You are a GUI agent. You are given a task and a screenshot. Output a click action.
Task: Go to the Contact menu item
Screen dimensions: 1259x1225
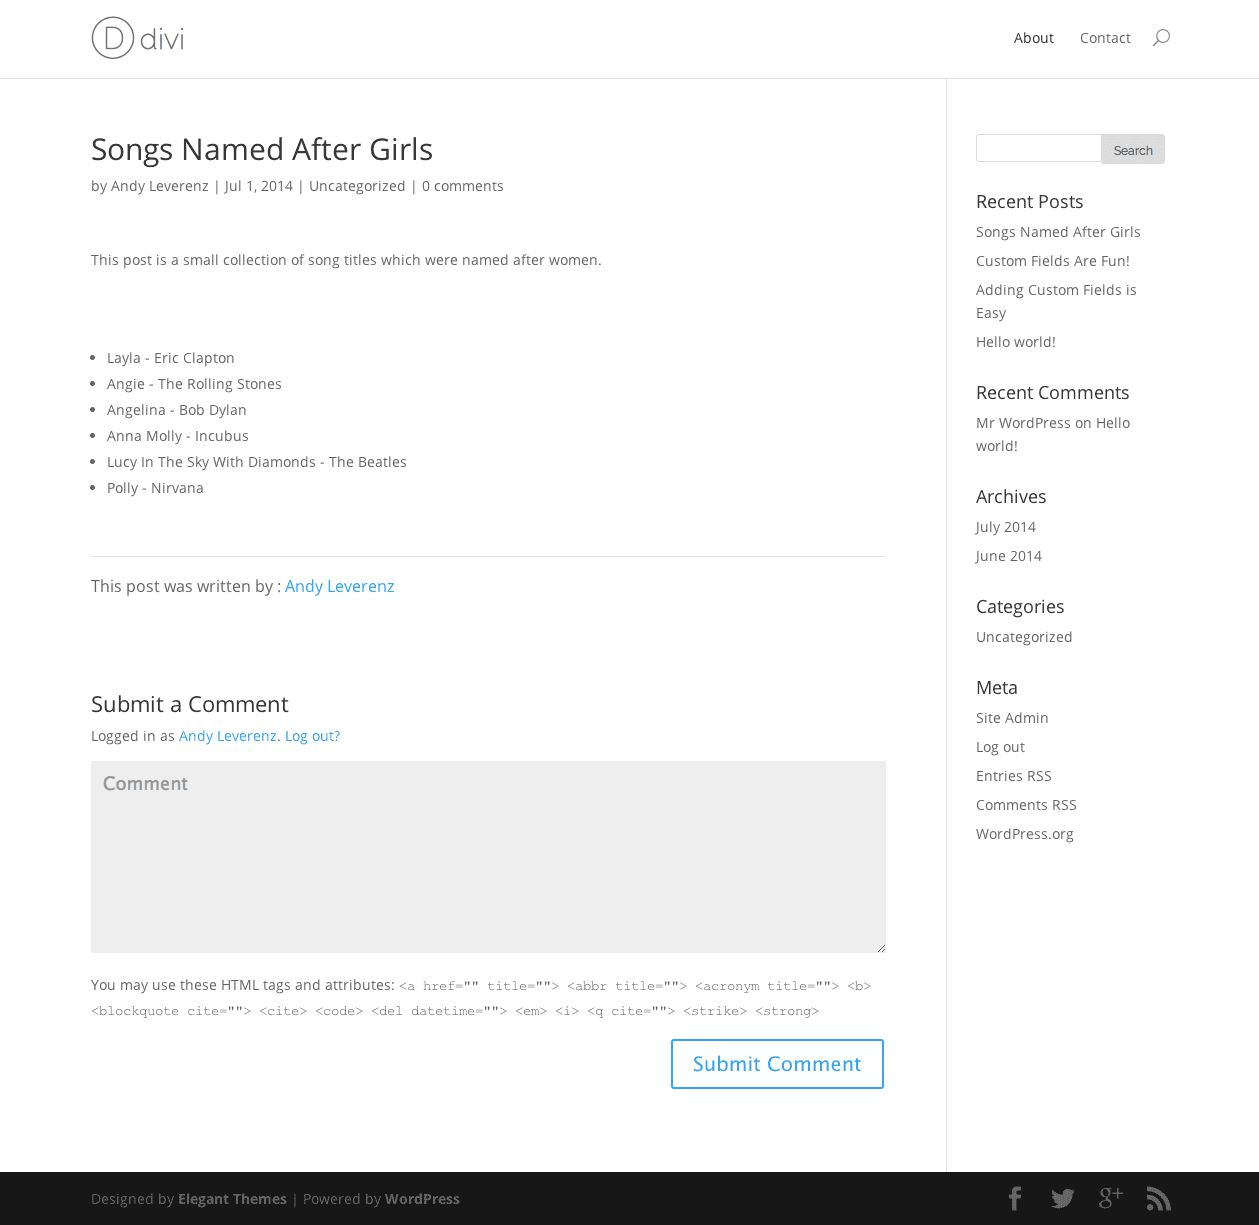click(1105, 38)
